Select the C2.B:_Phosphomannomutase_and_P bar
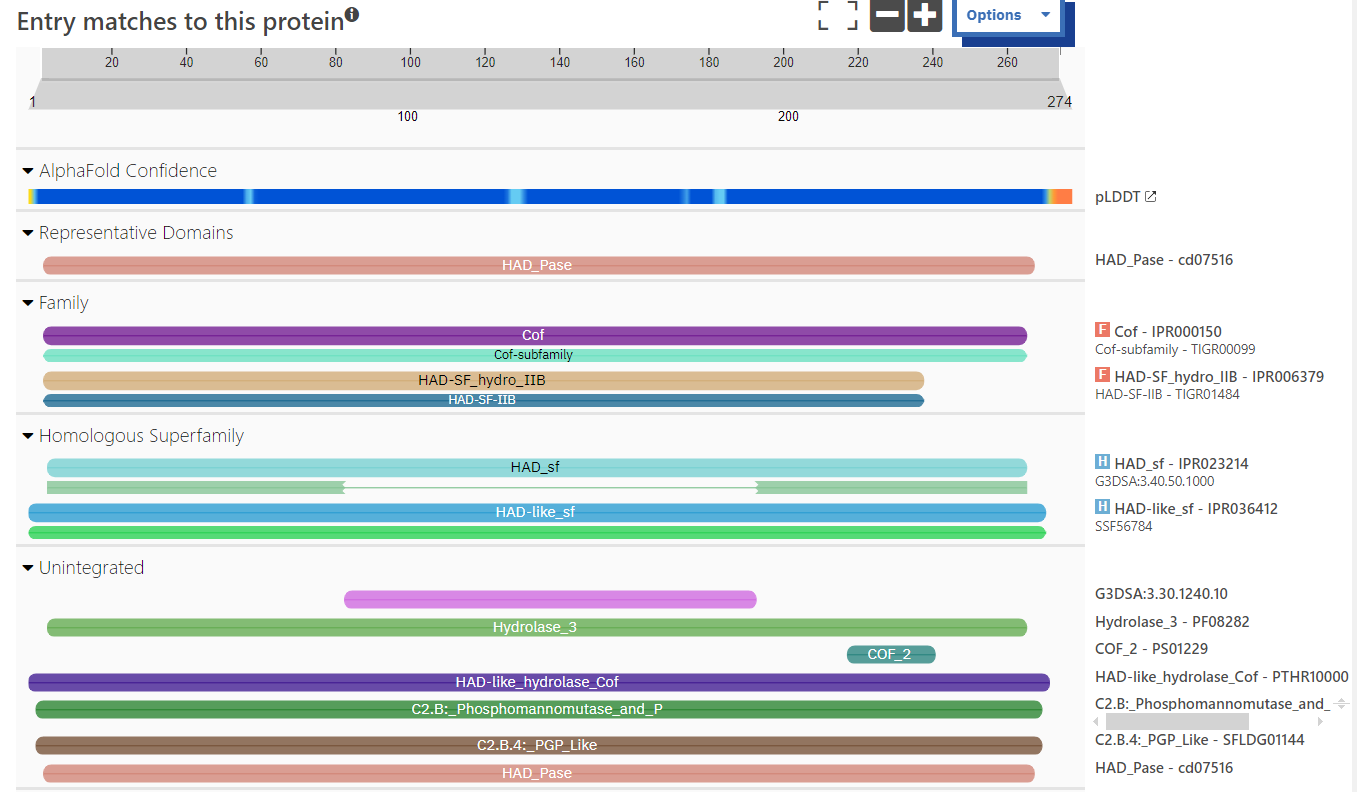Image resolution: width=1357 pixels, height=792 pixels. 539,709
